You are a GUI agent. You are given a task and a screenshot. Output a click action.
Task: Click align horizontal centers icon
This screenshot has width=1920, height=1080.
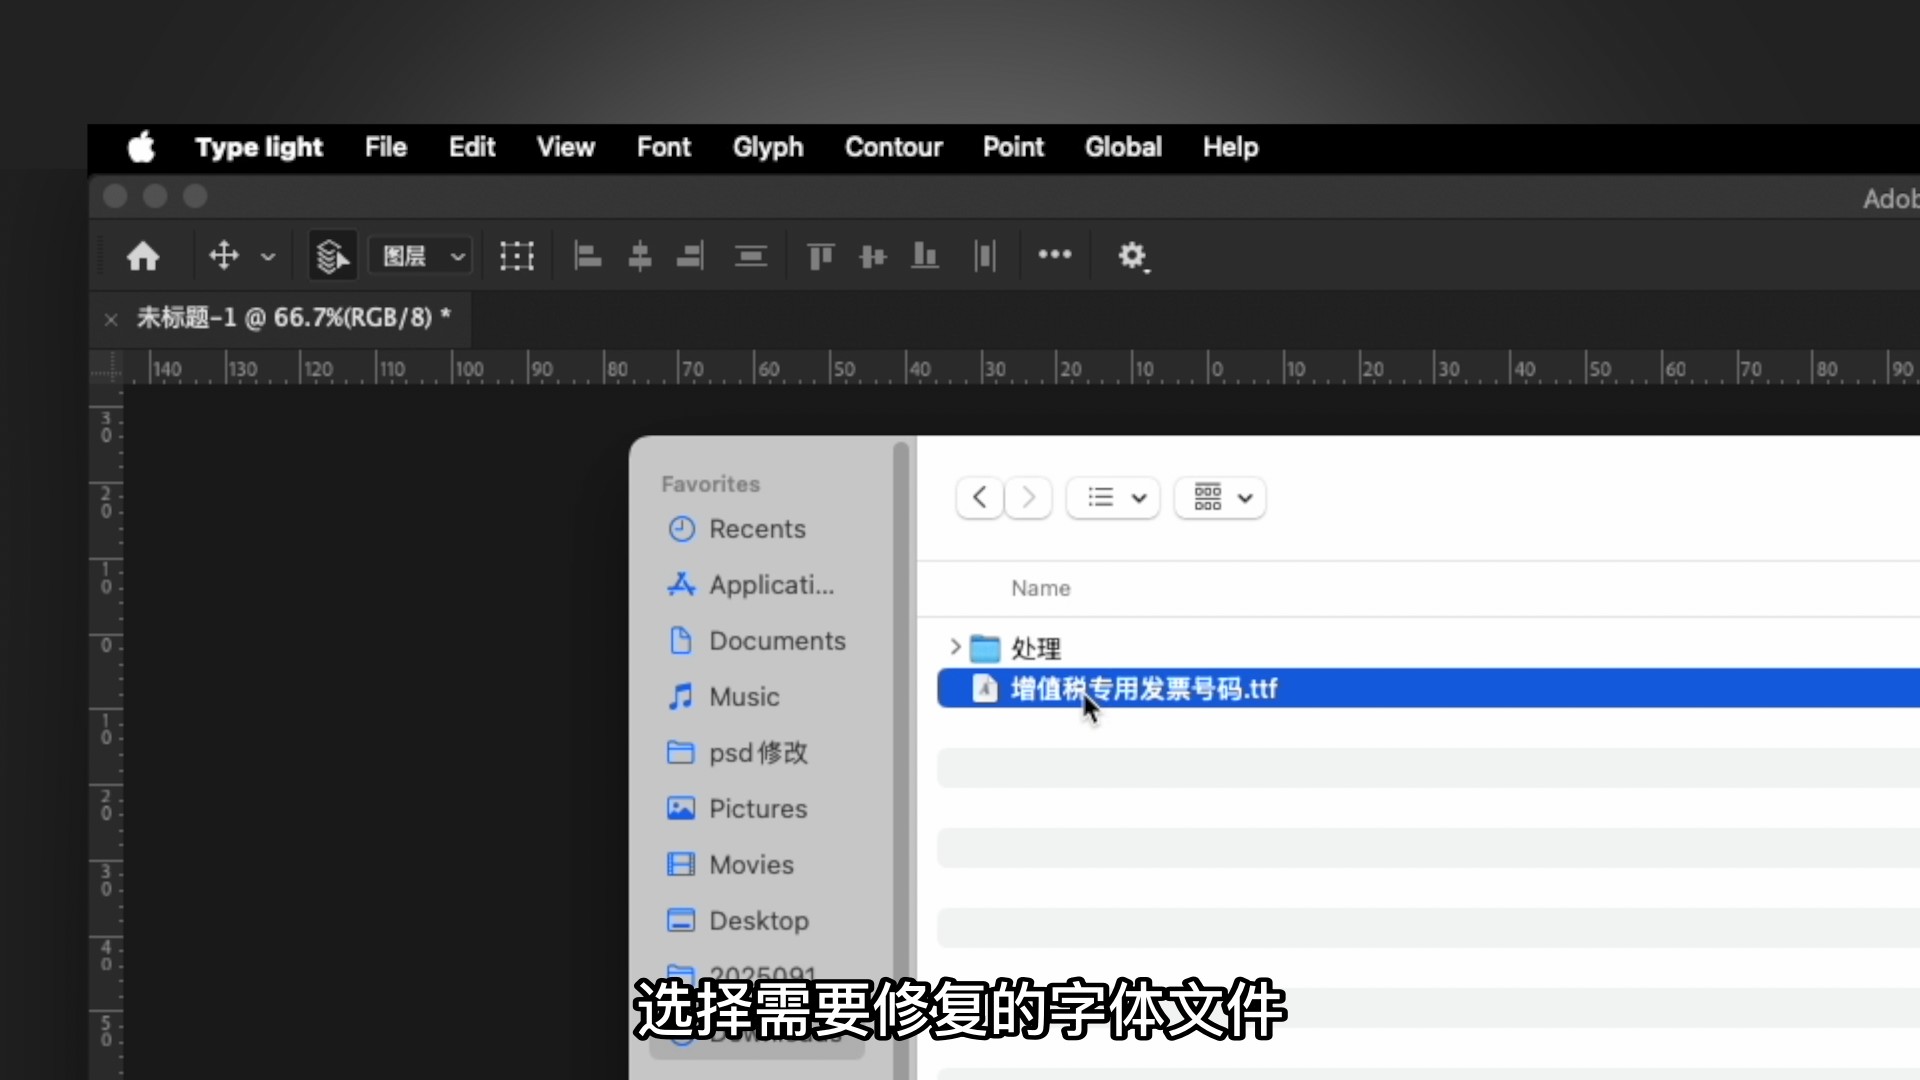coord(640,257)
